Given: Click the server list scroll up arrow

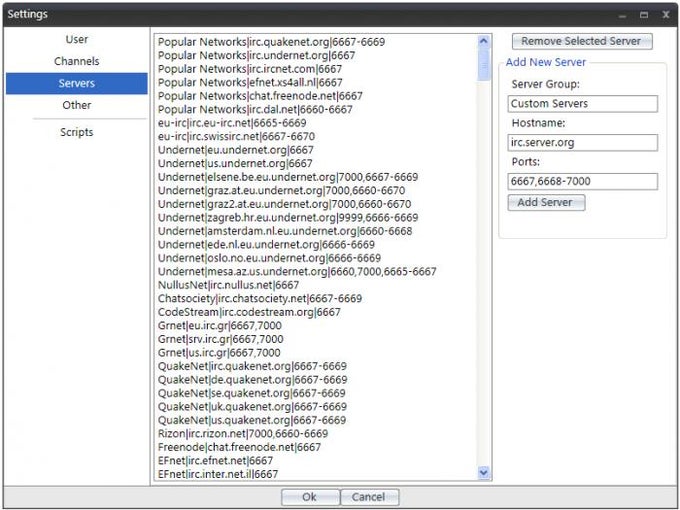Looking at the screenshot, I should 484,41.
